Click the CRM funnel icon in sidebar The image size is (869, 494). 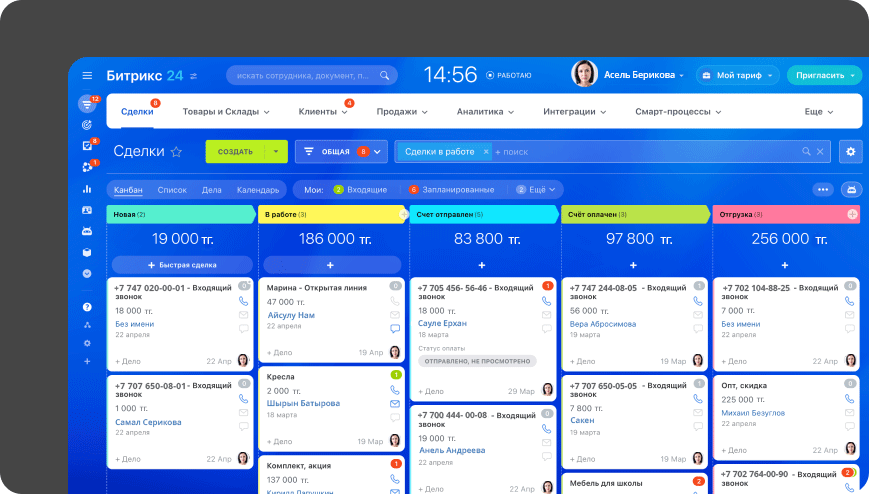click(x=87, y=104)
